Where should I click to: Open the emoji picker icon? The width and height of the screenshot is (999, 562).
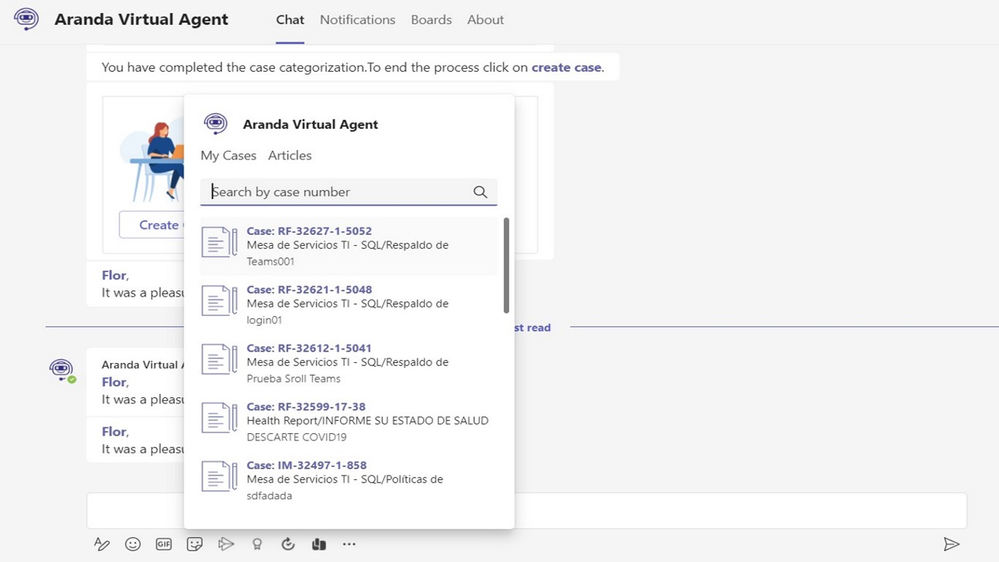click(x=133, y=544)
